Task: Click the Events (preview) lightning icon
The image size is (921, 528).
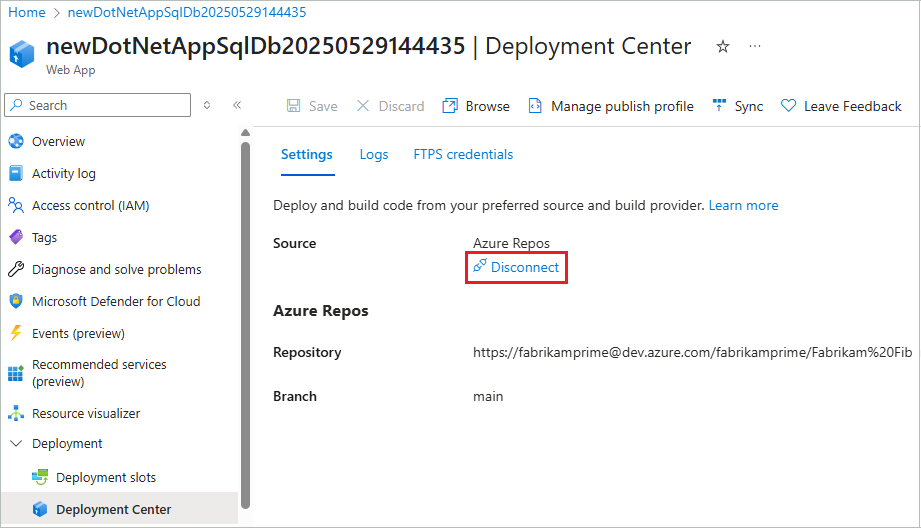Action: 16,334
